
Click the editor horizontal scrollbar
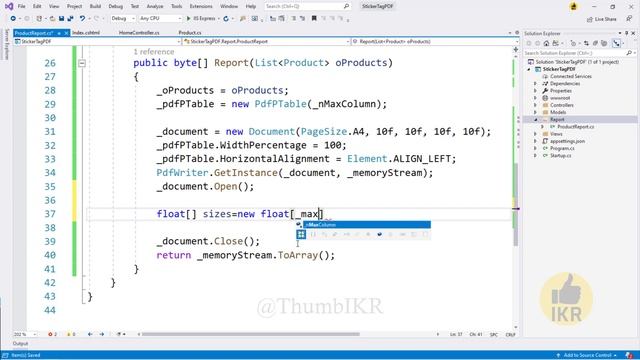[x=251, y=334]
